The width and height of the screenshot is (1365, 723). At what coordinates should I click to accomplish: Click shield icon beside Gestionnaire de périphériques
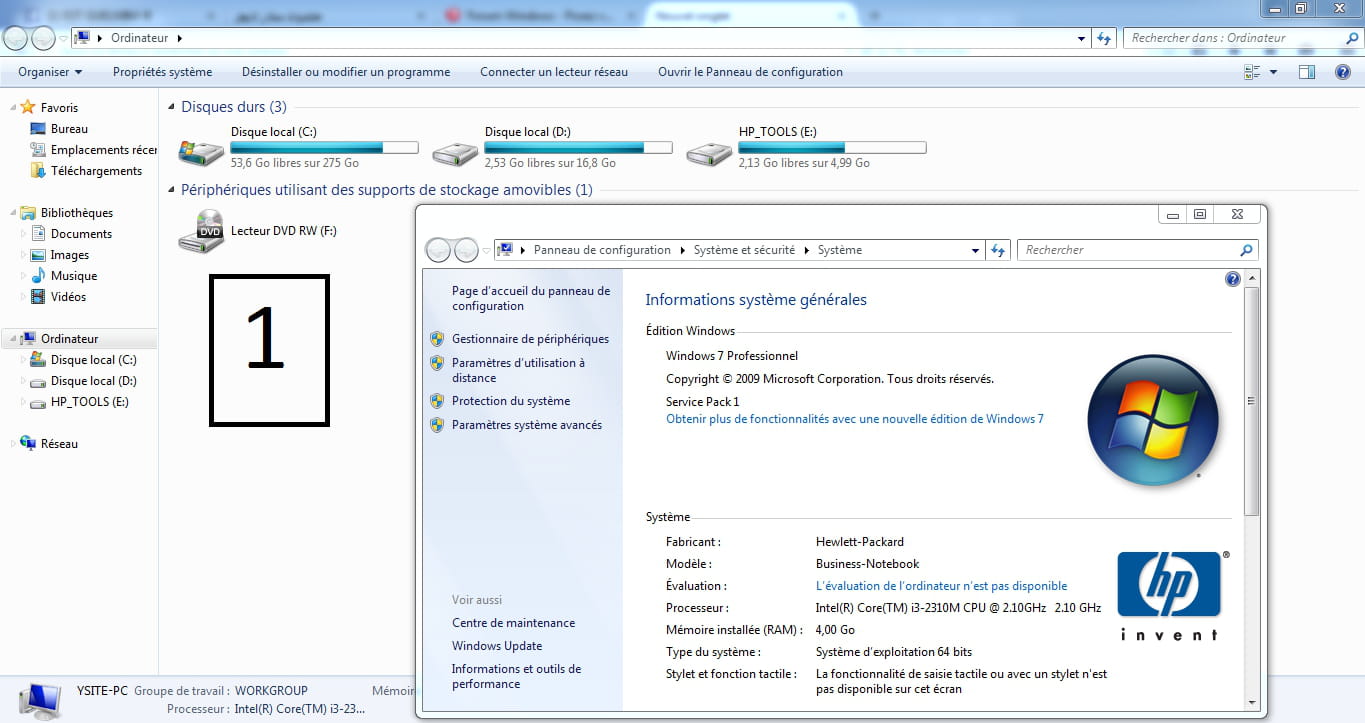tap(437, 339)
